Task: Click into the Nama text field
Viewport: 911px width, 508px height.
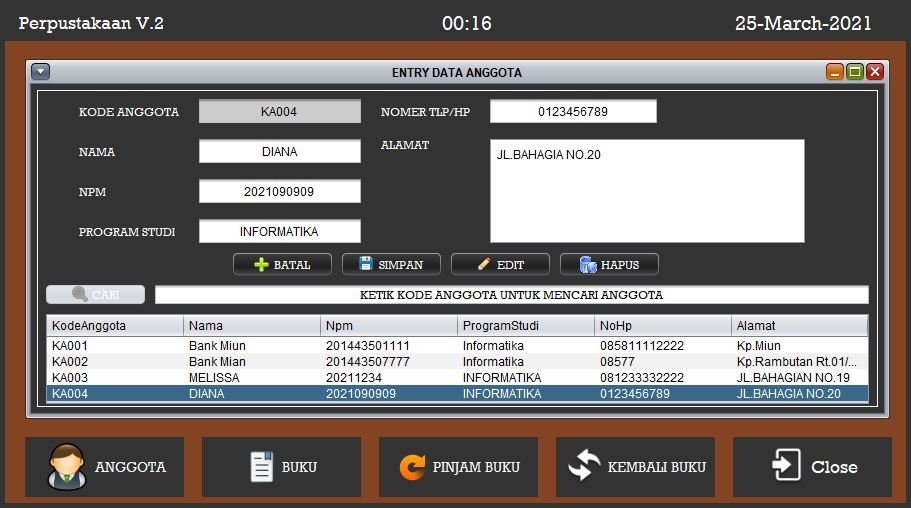Action: (x=279, y=152)
